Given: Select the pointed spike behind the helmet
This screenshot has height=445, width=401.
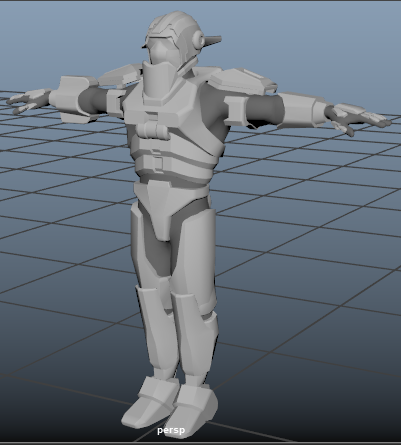Looking at the screenshot, I should [213, 40].
